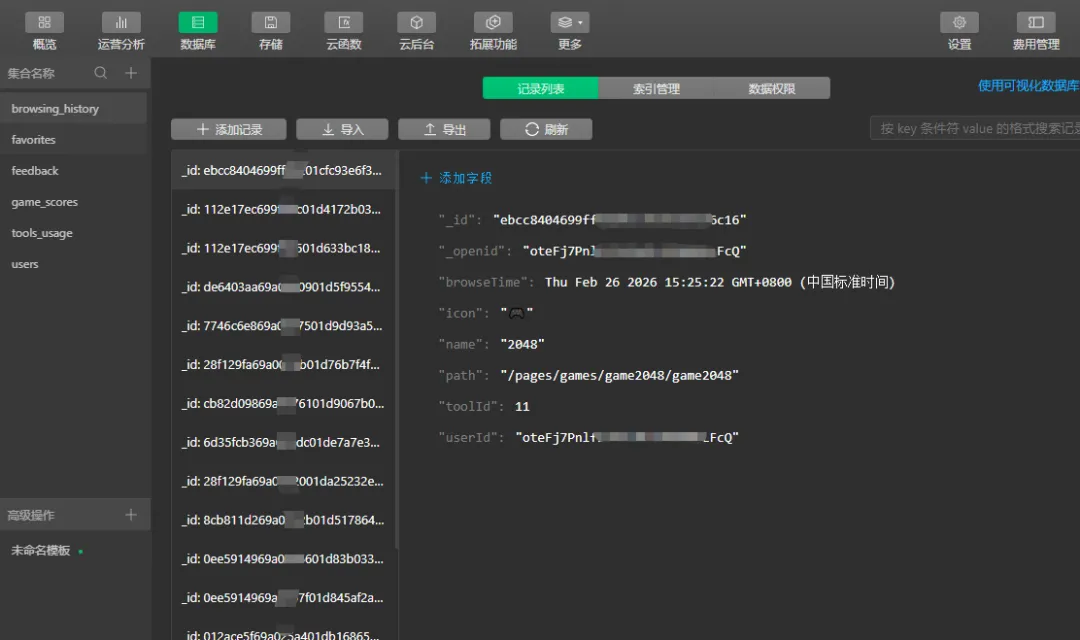Viewport: 1080px width, 640px height.
Task: Select record ending c01d4172b03...
Action: click(x=283, y=209)
